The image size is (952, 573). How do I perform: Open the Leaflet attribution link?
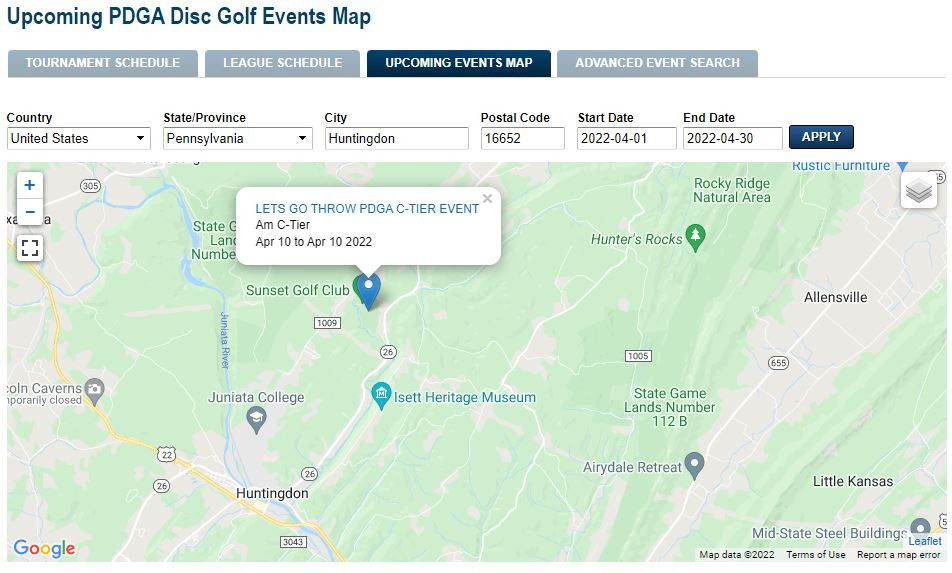(925, 541)
